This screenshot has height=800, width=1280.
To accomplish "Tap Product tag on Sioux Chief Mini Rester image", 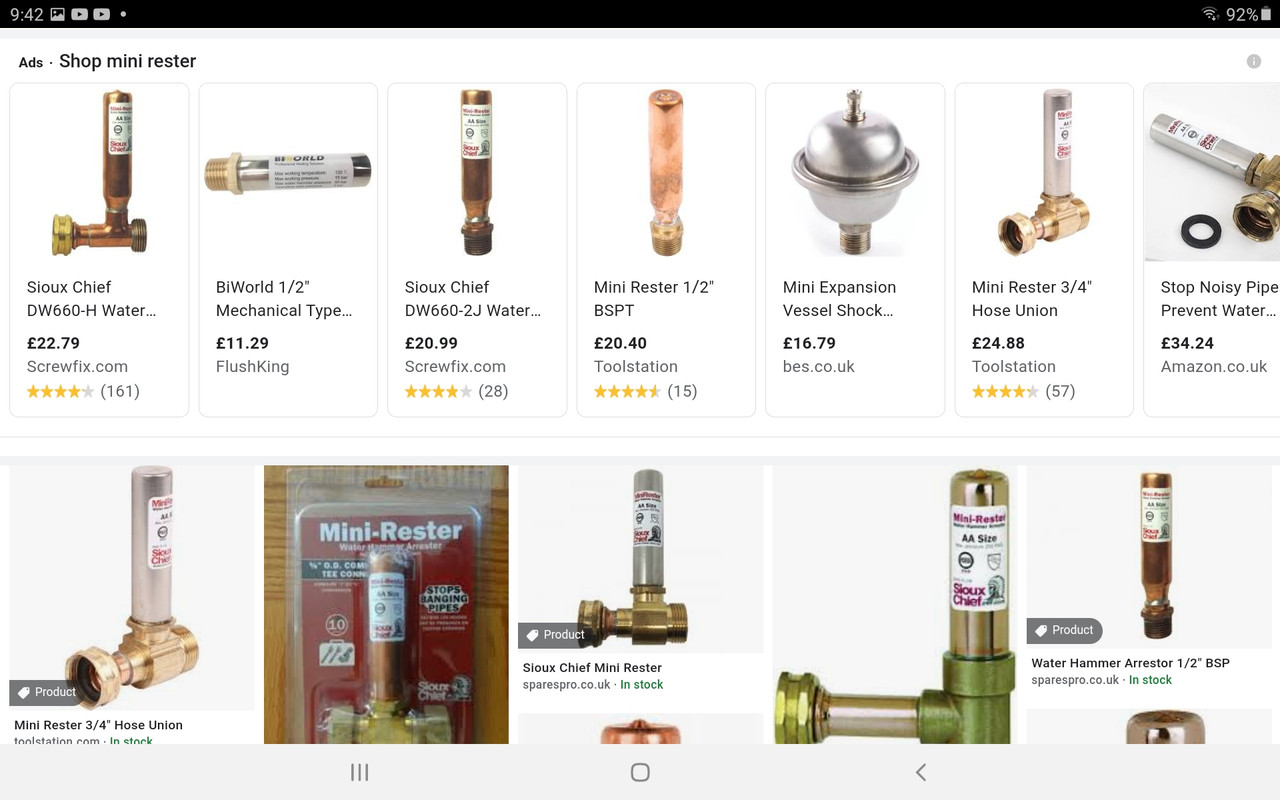I will 554,635.
